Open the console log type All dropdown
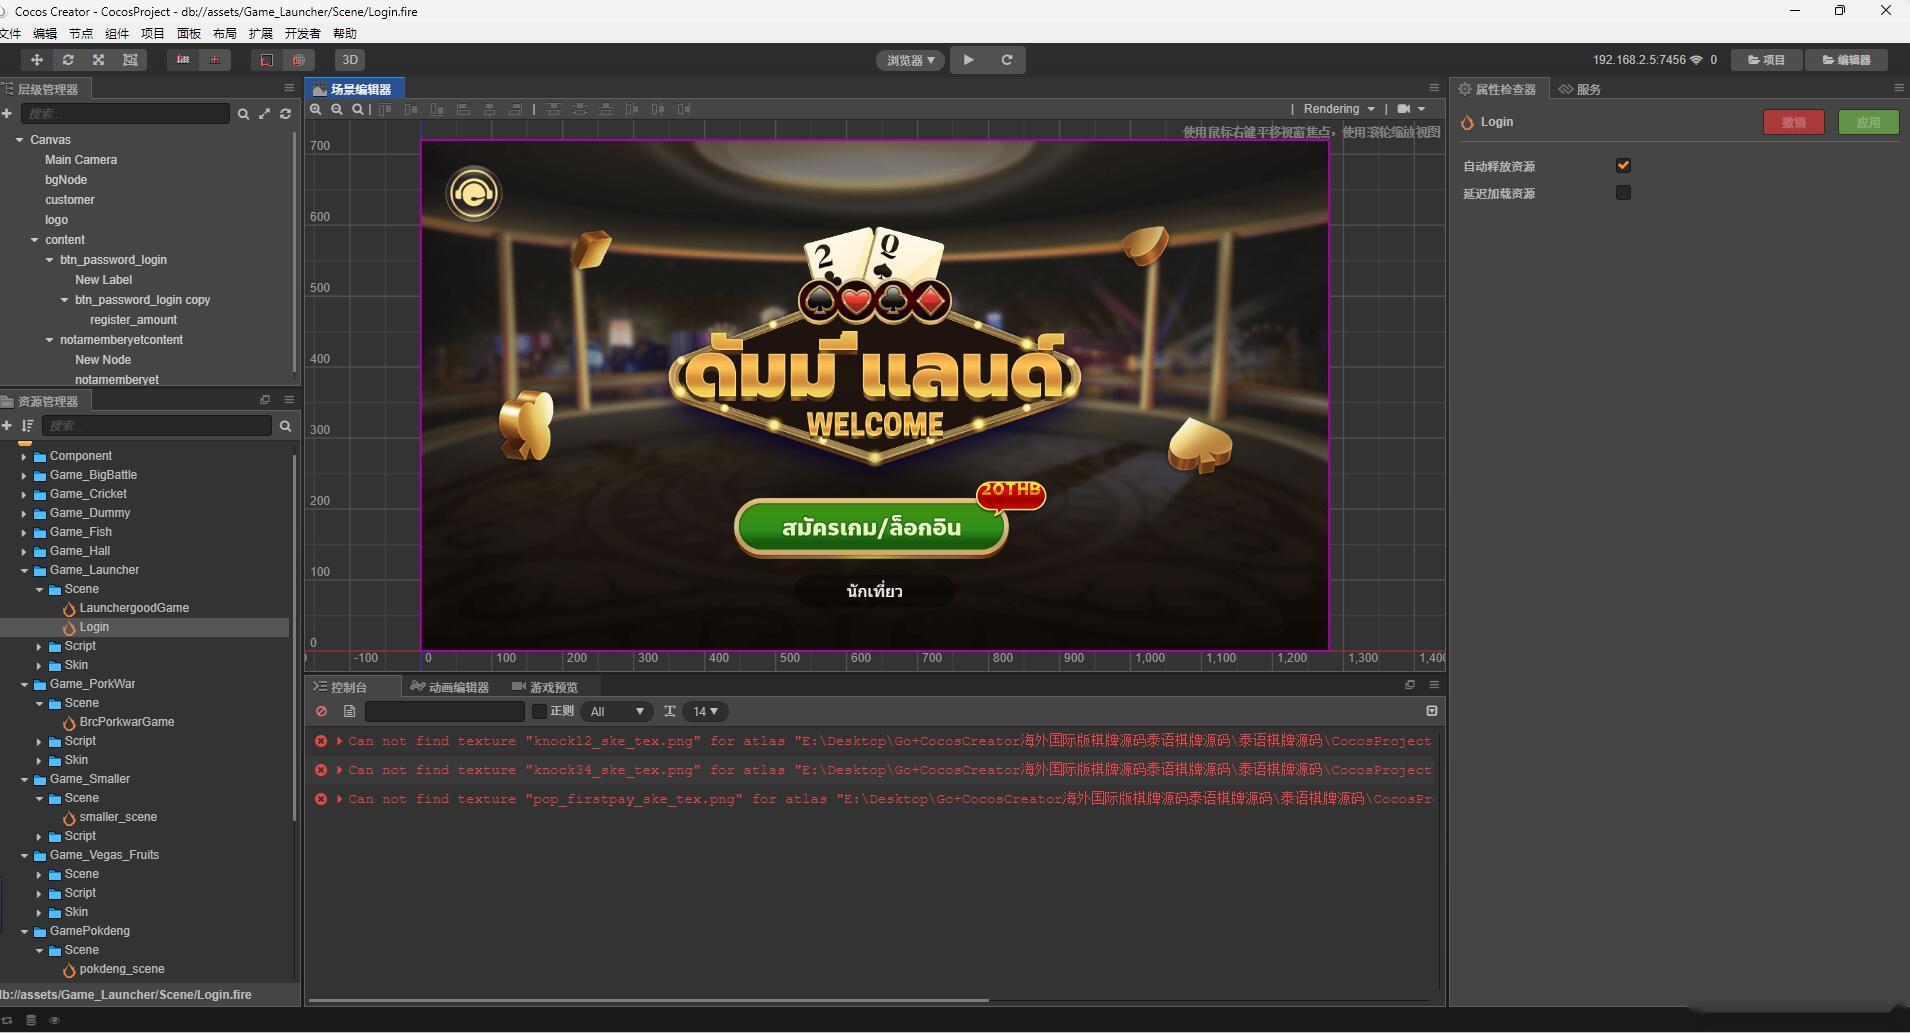Viewport: 1910px width, 1033px height. click(x=616, y=711)
